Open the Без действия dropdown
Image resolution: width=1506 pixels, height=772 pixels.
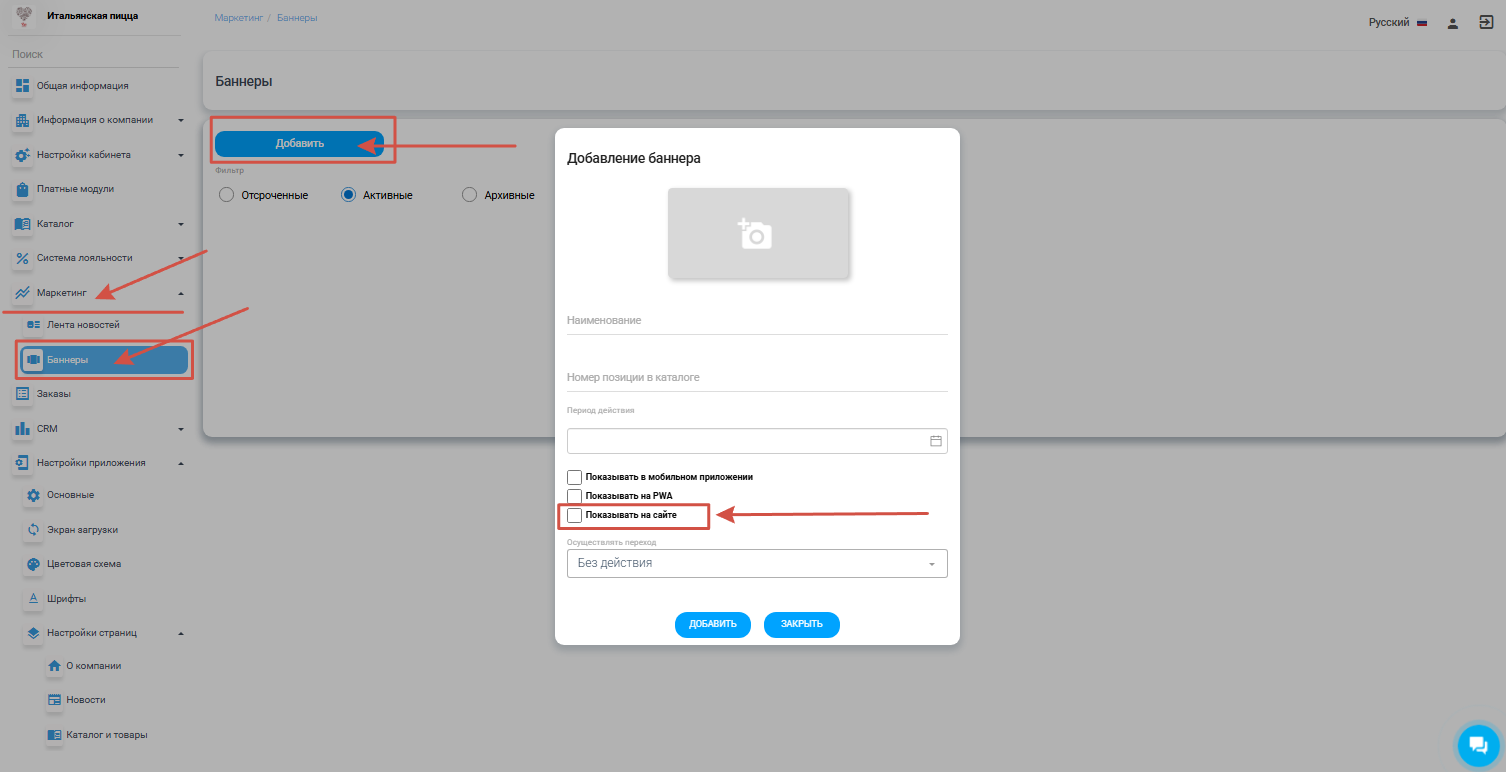(x=756, y=564)
